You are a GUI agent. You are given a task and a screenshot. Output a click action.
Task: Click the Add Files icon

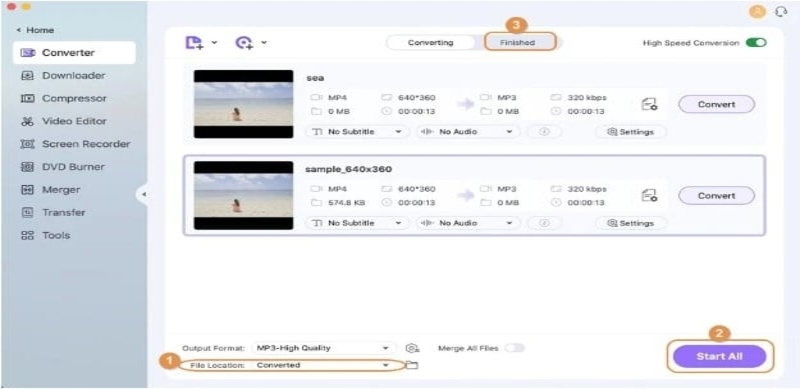coord(194,43)
